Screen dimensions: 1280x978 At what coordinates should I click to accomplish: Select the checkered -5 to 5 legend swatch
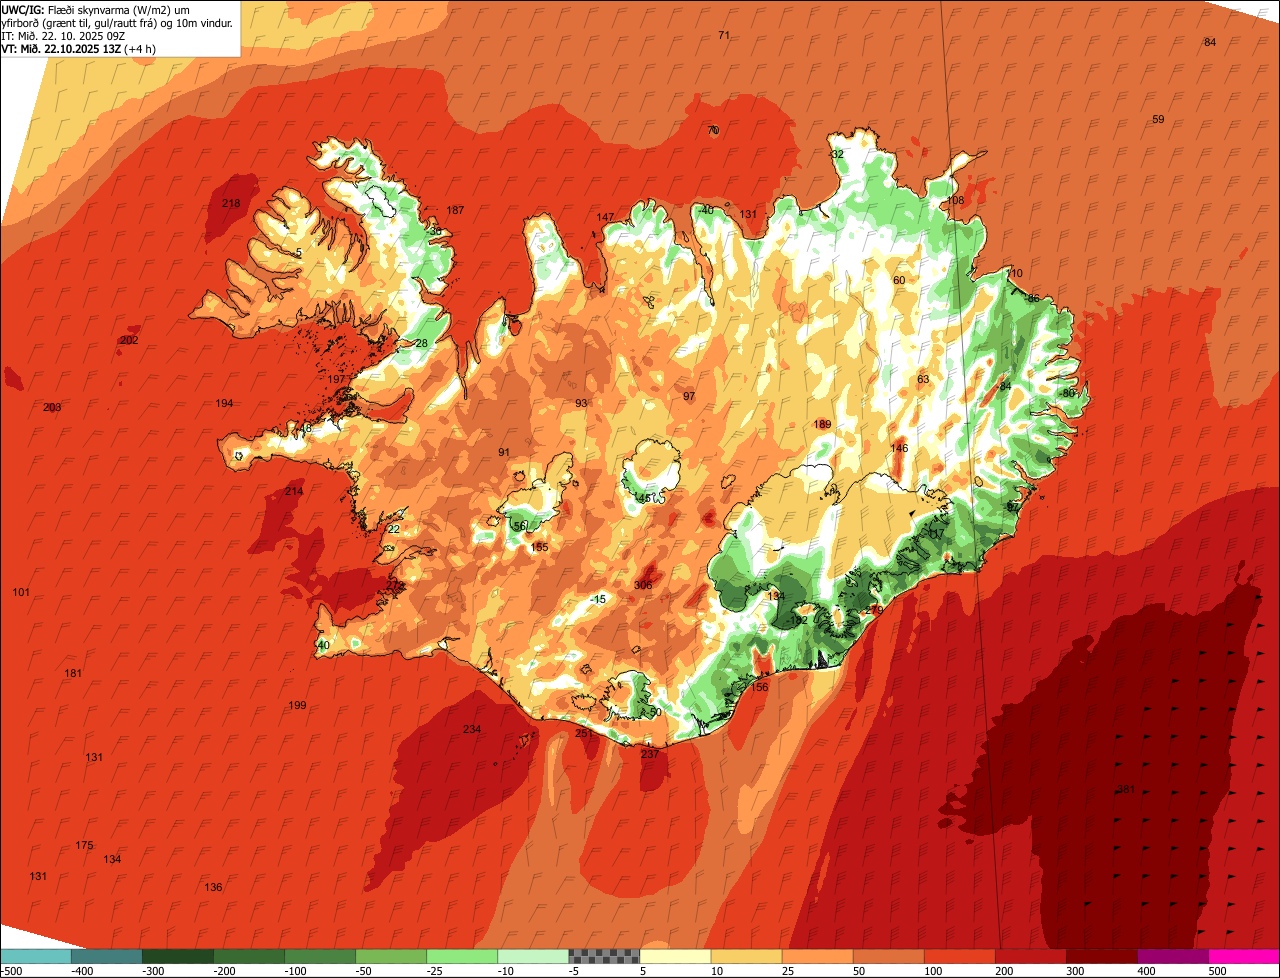604,956
